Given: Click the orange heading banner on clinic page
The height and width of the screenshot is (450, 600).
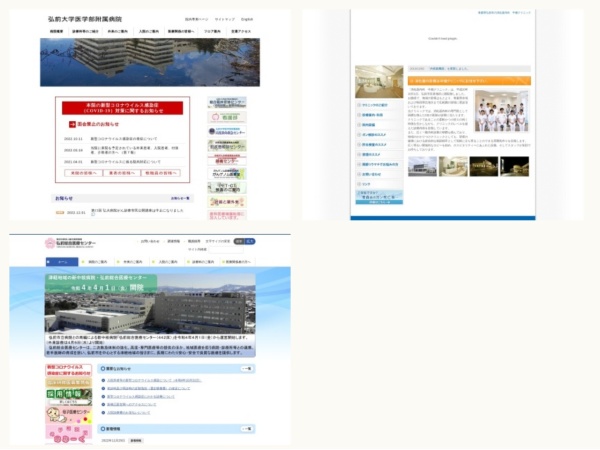Looking at the screenshot, I should [x=469, y=81].
